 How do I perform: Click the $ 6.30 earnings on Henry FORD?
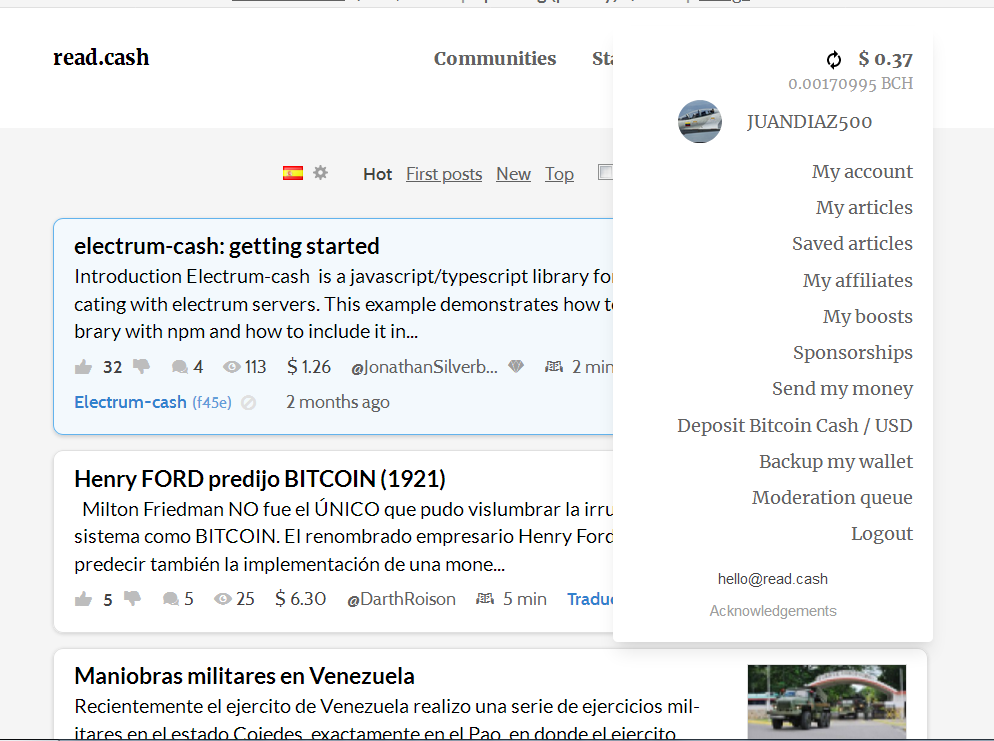pyautogui.click(x=300, y=599)
